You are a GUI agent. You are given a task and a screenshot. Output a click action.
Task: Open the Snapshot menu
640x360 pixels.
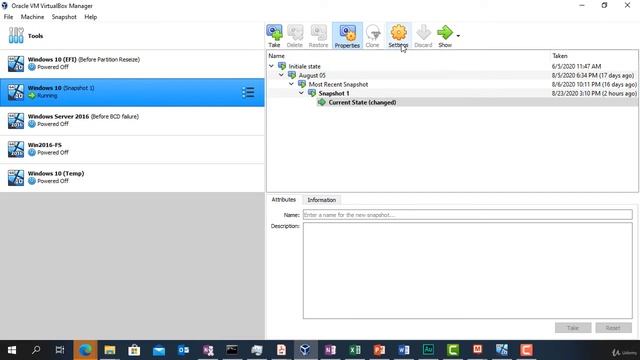point(64,17)
